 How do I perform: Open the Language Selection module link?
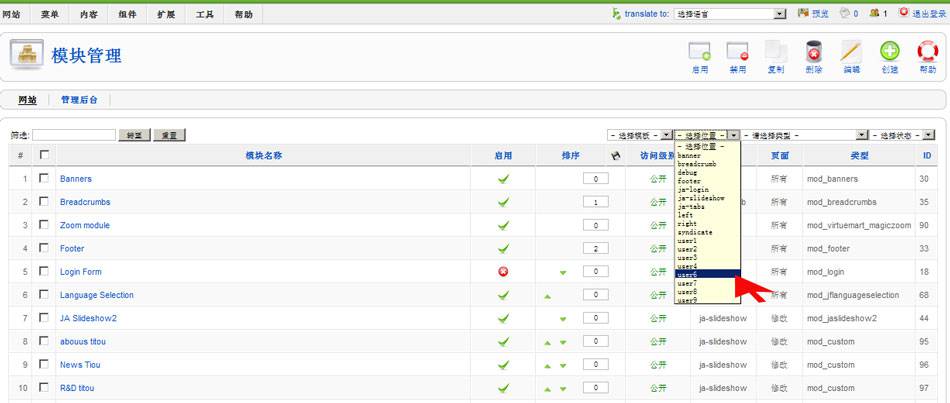[x=97, y=295]
